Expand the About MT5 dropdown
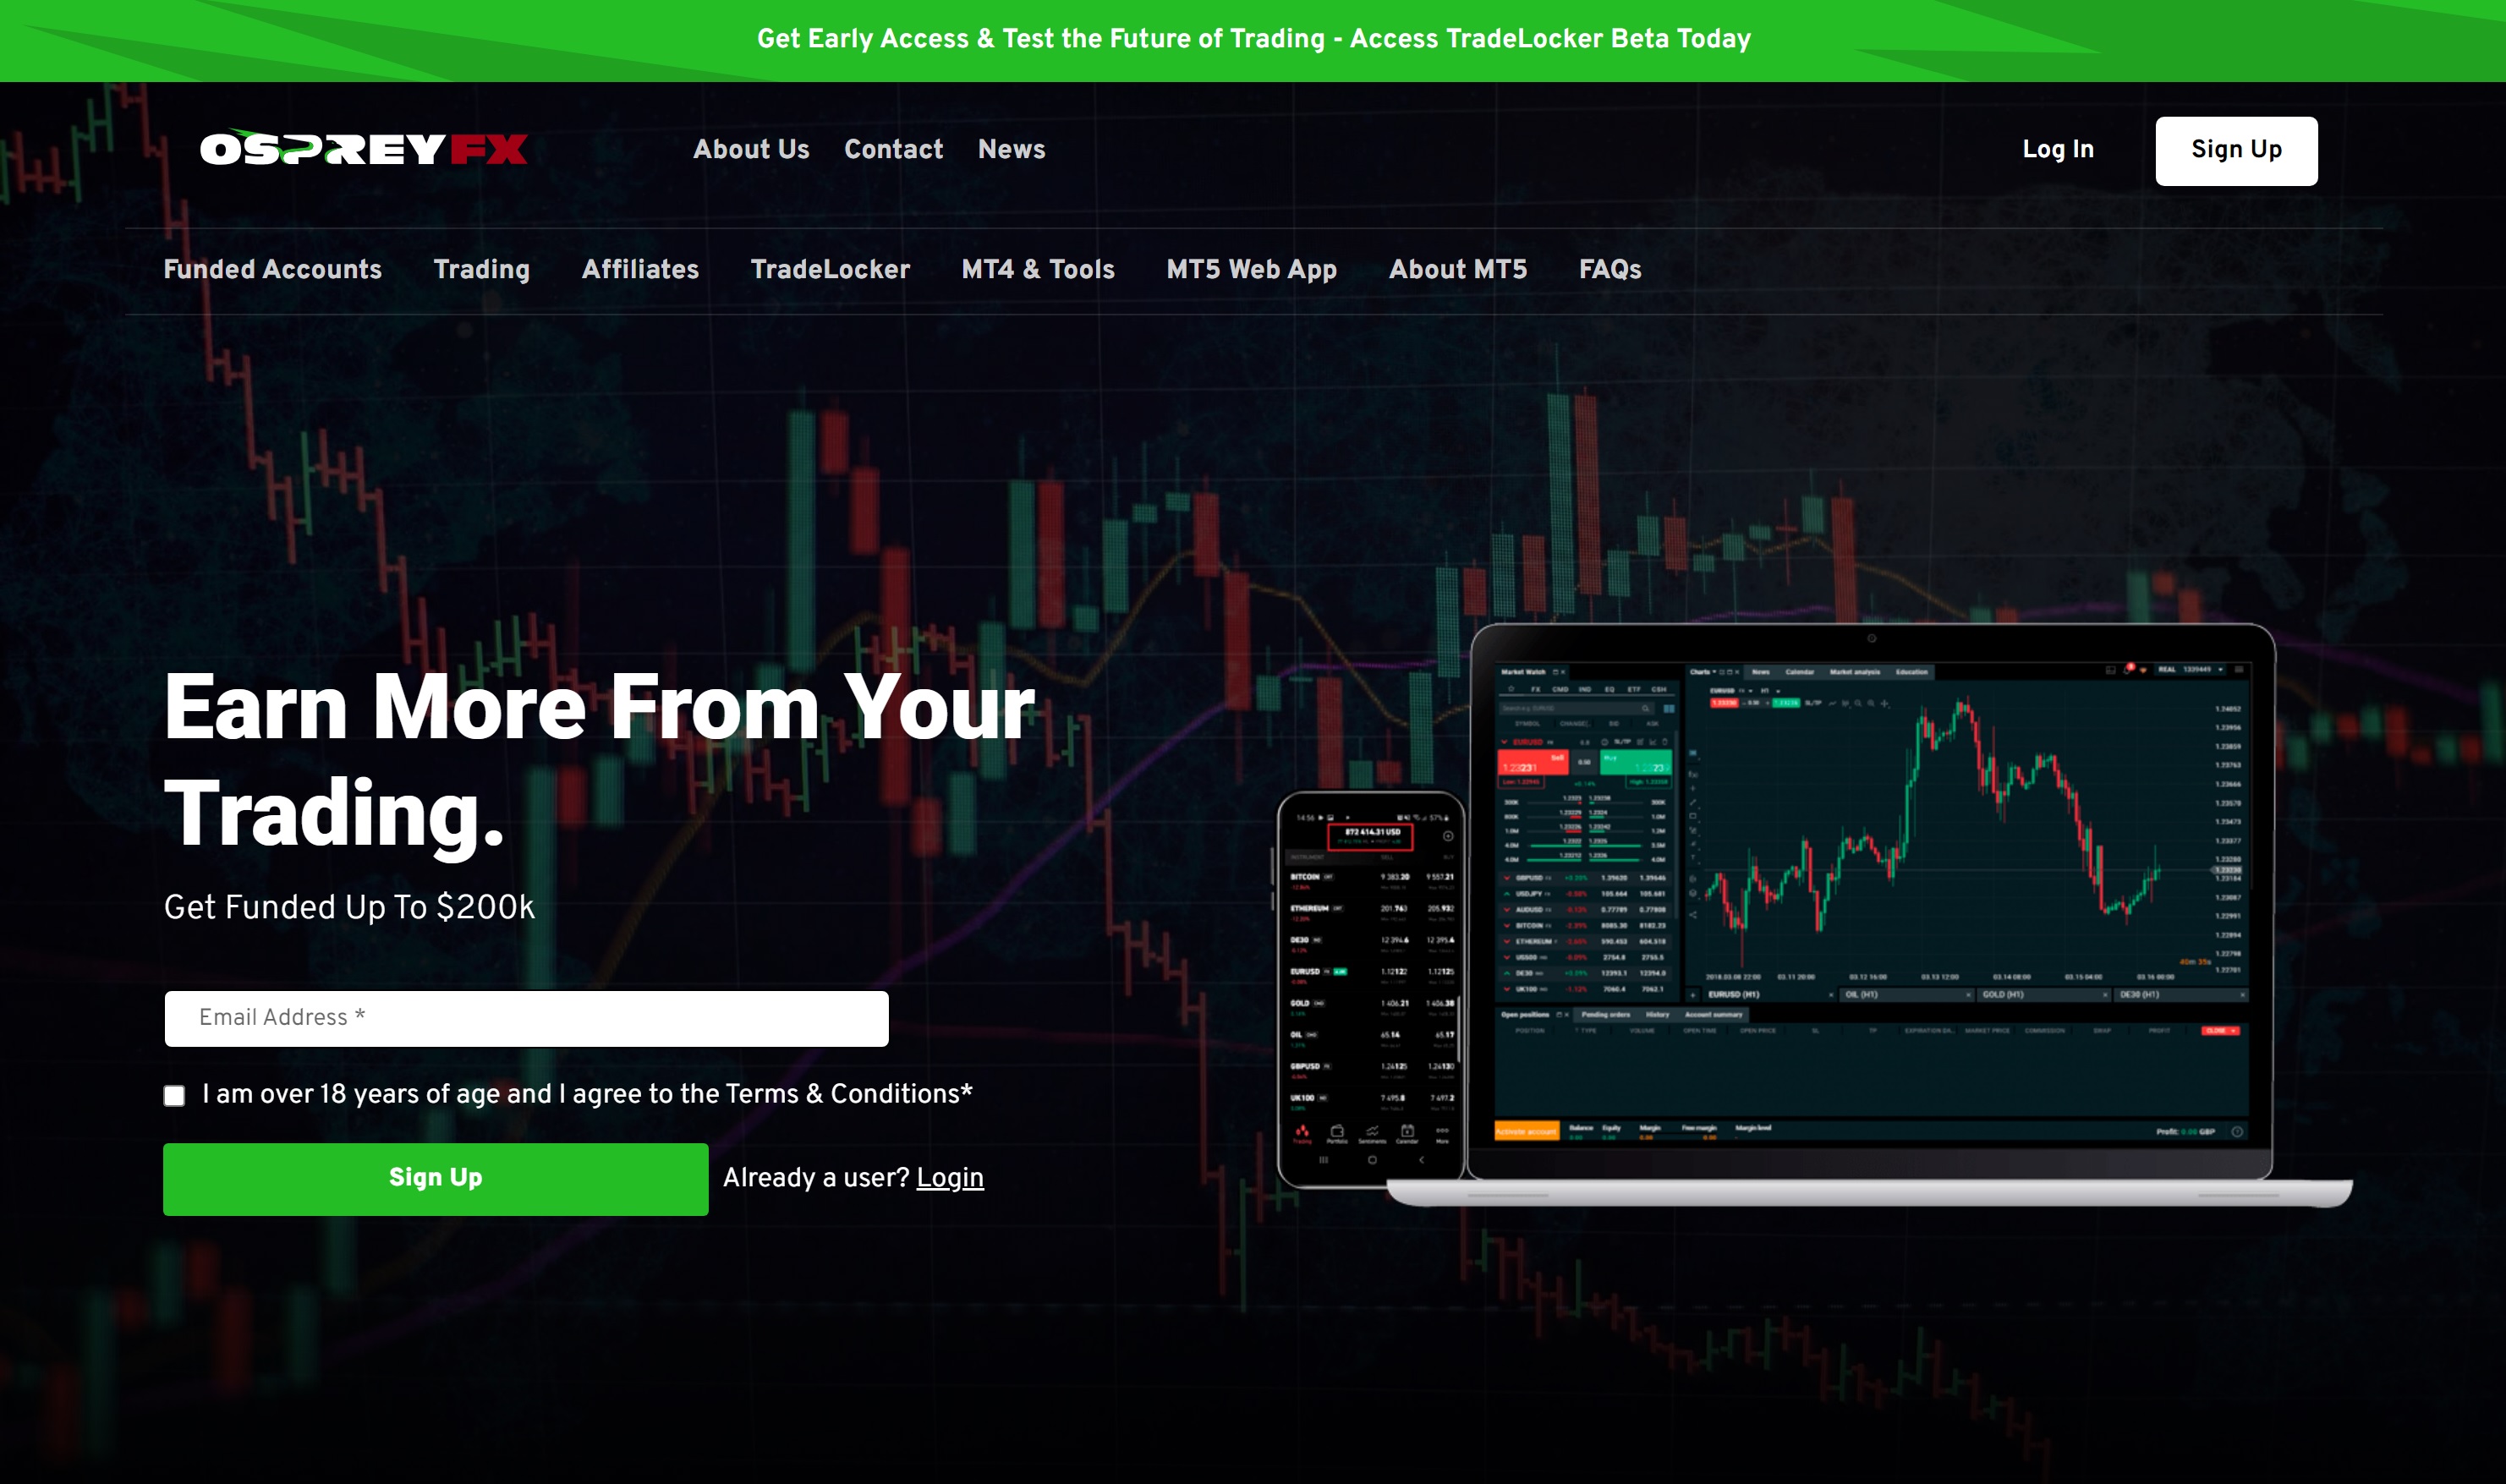The image size is (2506, 1484). (x=1457, y=271)
